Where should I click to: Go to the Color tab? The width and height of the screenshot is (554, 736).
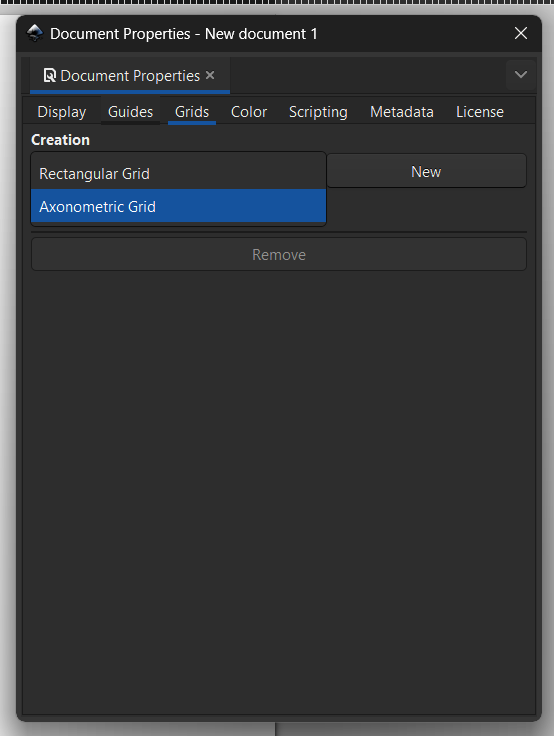click(x=249, y=112)
